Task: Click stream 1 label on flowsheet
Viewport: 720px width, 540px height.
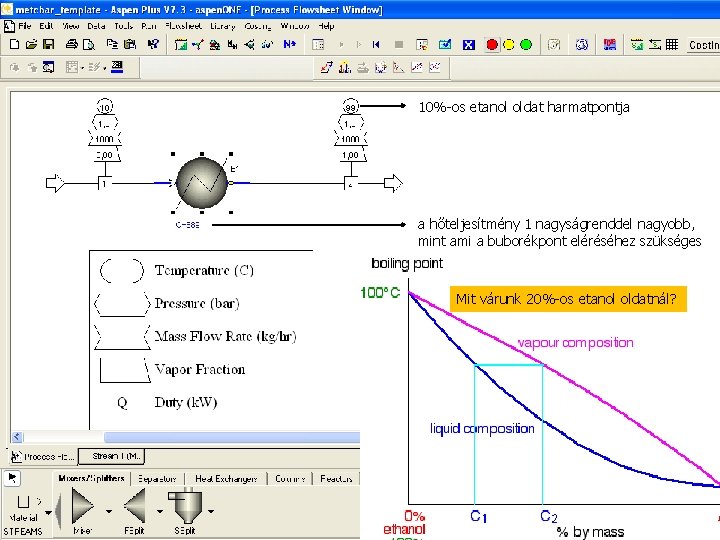Action: pos(104,184)
